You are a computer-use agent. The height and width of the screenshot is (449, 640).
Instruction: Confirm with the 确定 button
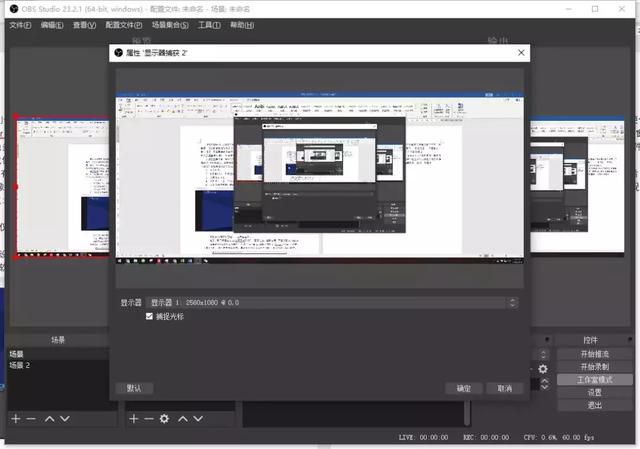(x=464, y=388)
